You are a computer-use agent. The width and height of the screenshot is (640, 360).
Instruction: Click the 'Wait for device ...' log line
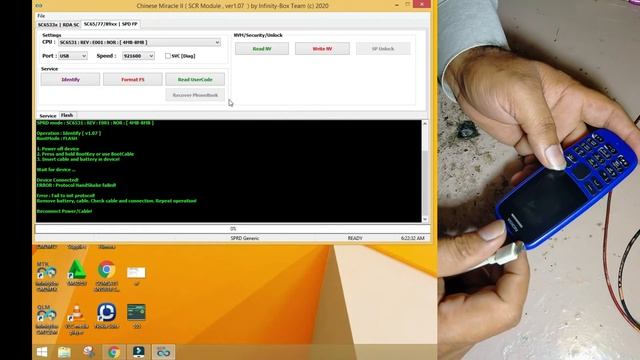pyautogui.click(x=56, y=169)
